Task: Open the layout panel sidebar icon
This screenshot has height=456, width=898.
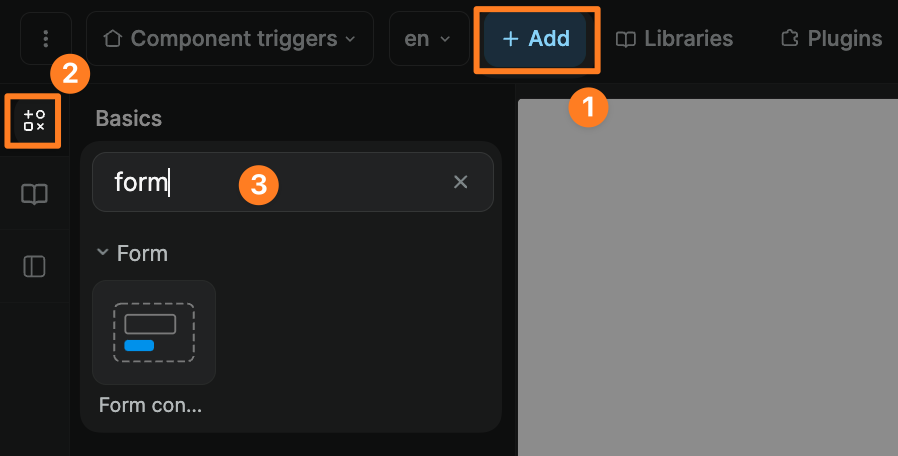Action: [34, 266]
